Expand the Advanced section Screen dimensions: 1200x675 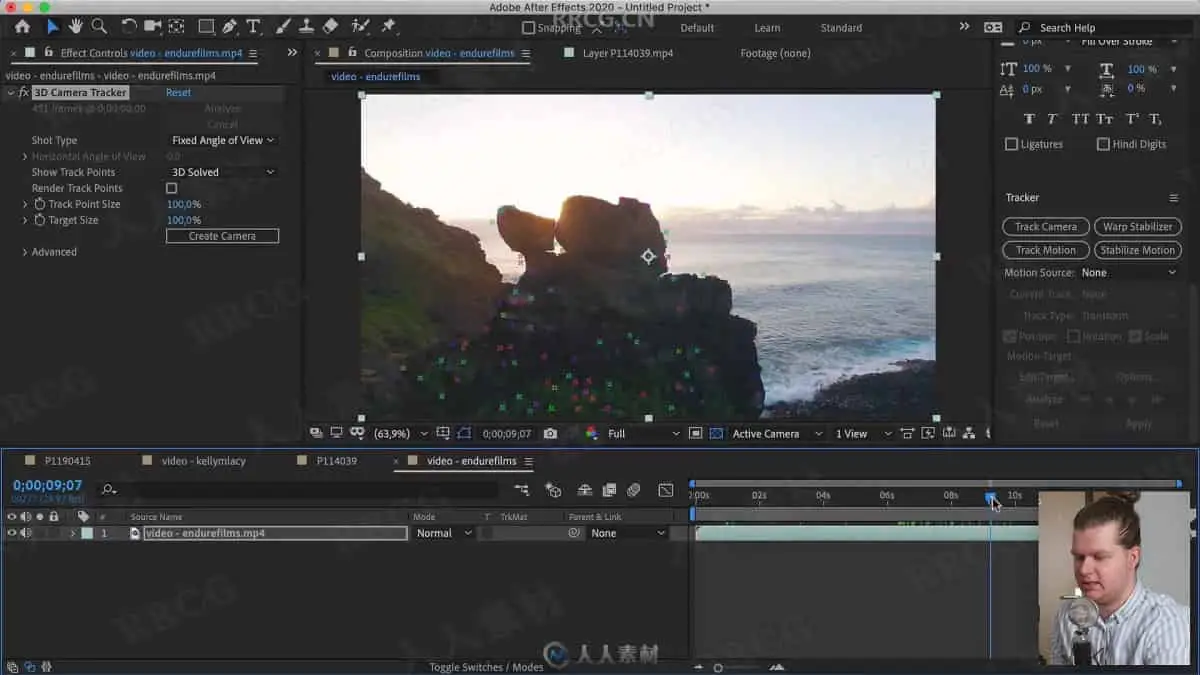pyautogui.click(x=25, y=252)
